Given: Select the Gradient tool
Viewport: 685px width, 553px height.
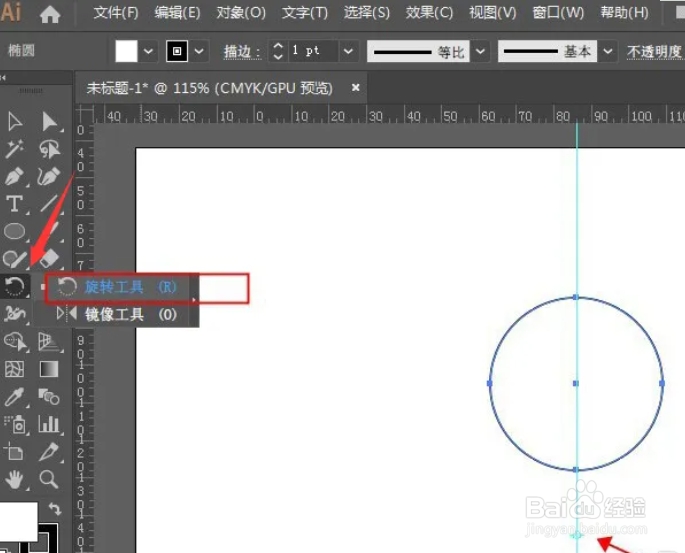Looking at the screenshot, I should [x=49, y=369].
